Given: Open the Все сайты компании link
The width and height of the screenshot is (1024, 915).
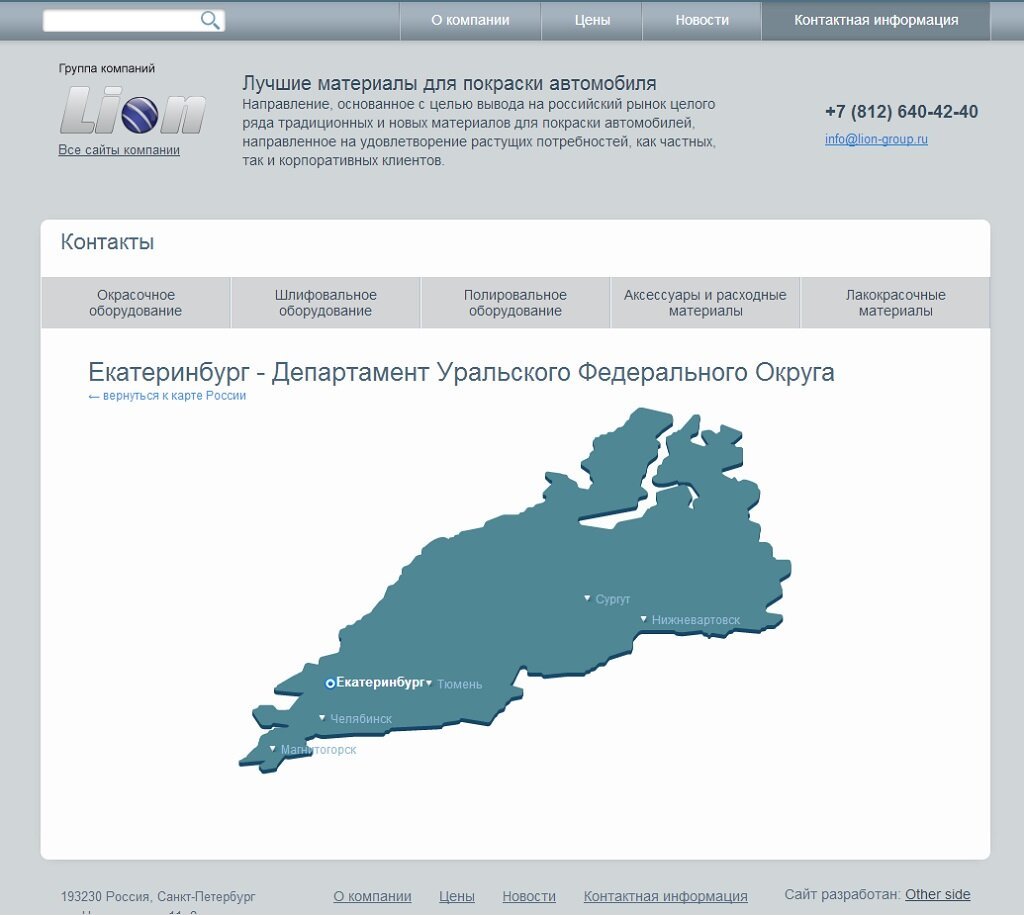Looking at the screenshot, I should coord(119,150).
